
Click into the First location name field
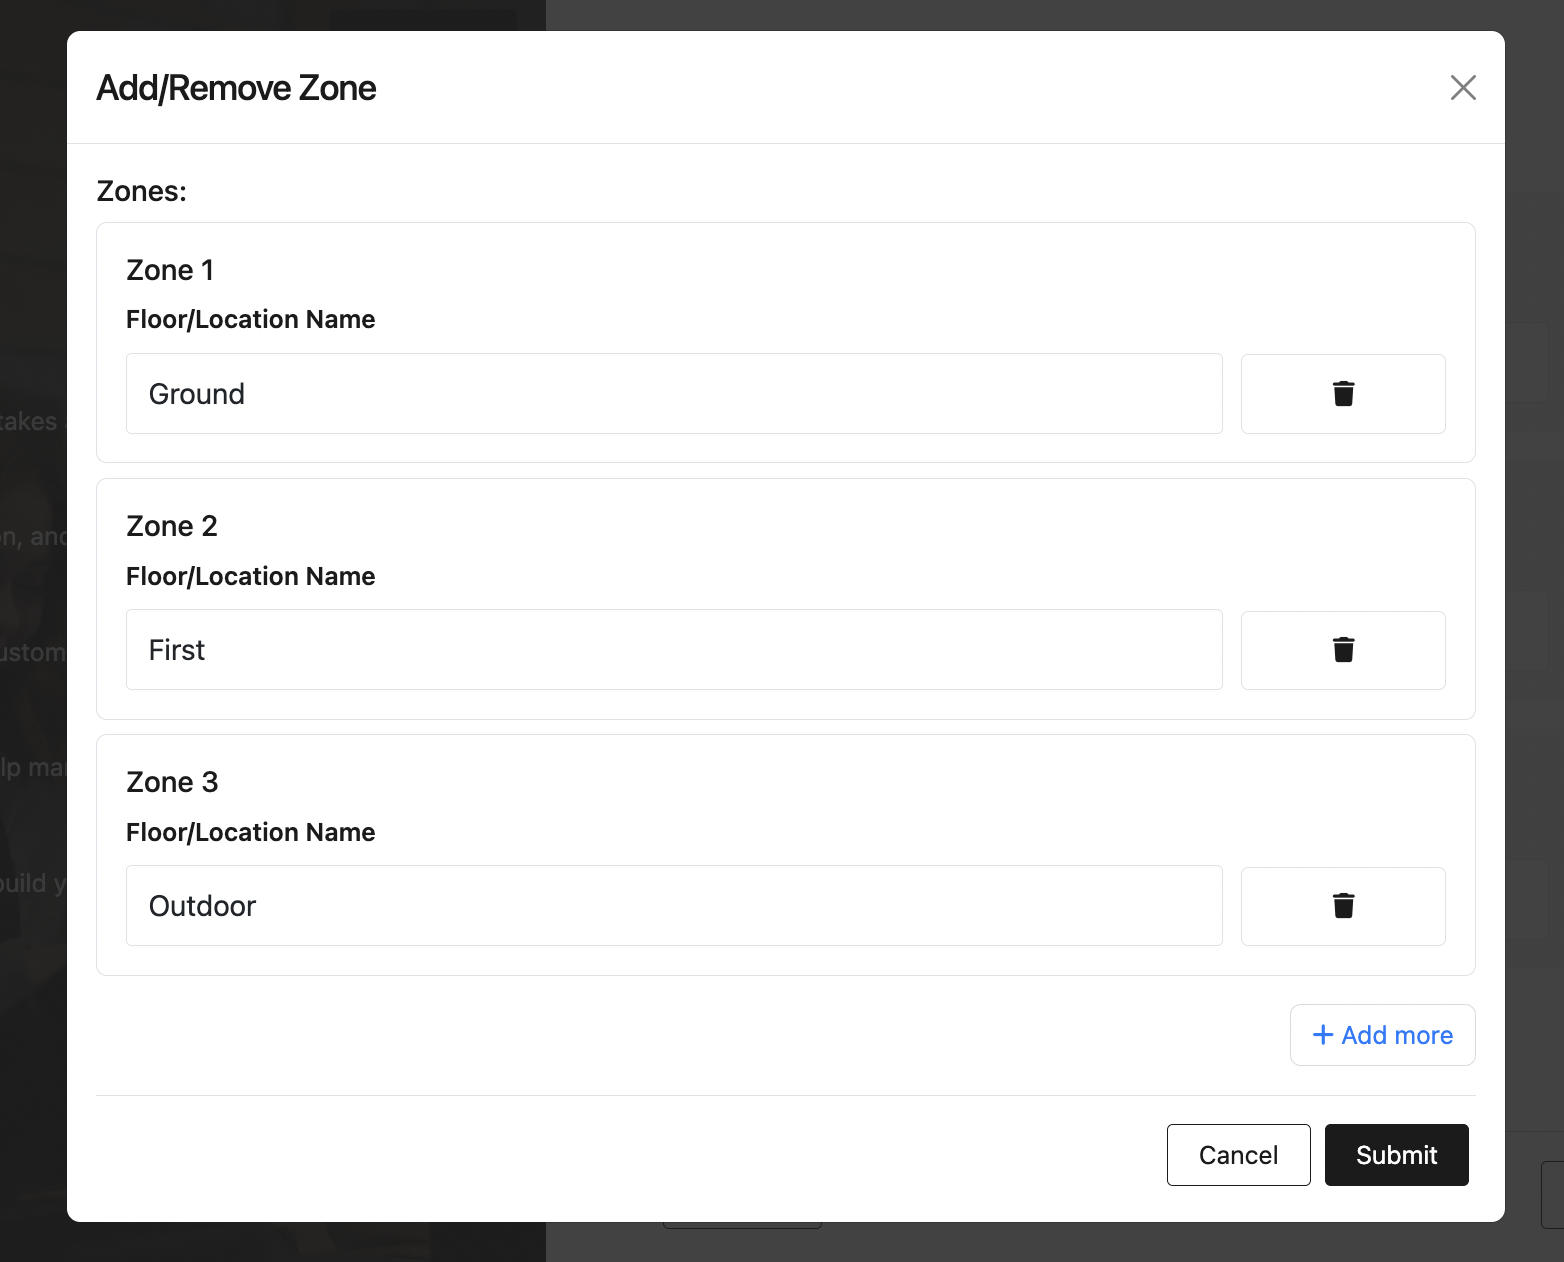click(674, 650)
